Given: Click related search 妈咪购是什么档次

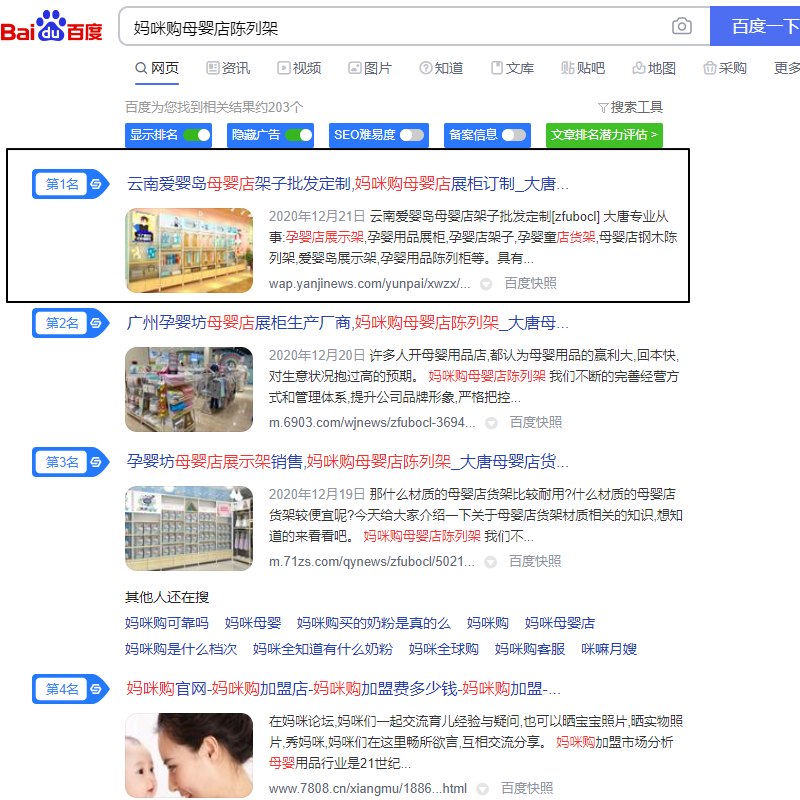Looking at the screenshot, I should coord(181,649).
